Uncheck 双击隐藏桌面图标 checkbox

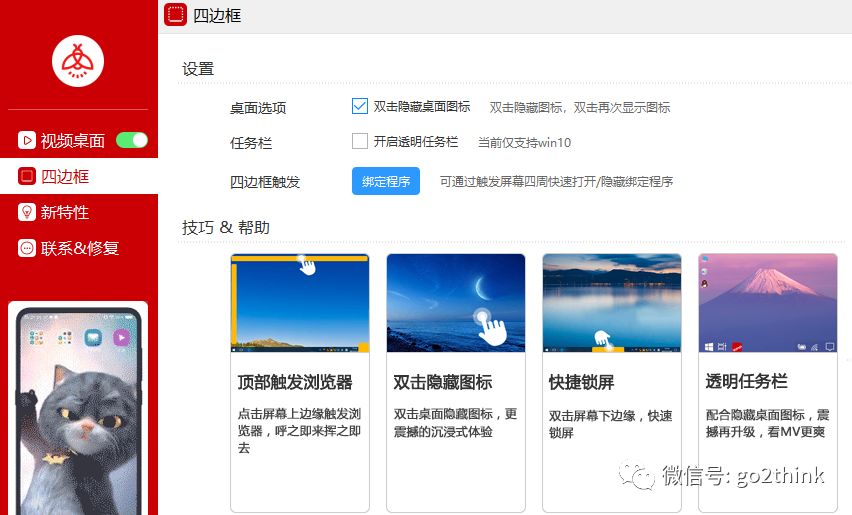coord(360,106)
